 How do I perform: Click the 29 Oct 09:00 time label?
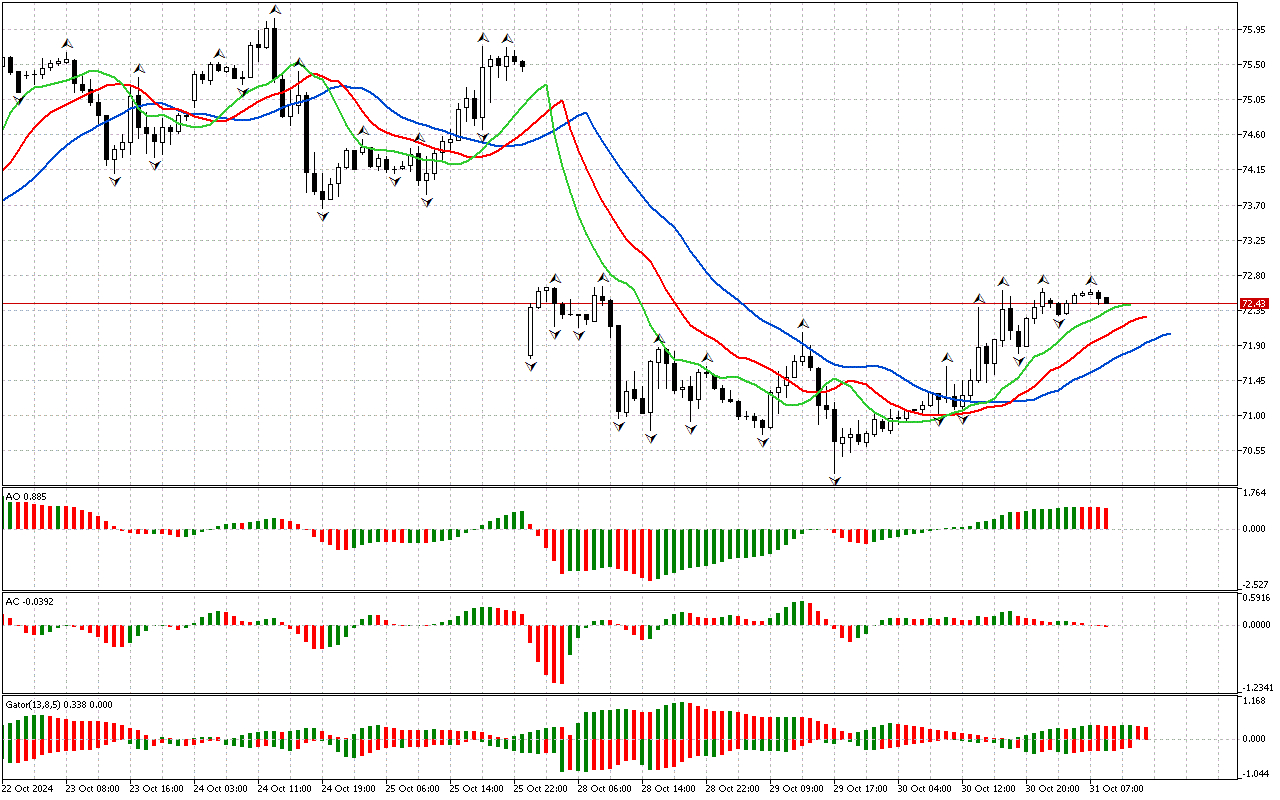[x=796, y=789]
